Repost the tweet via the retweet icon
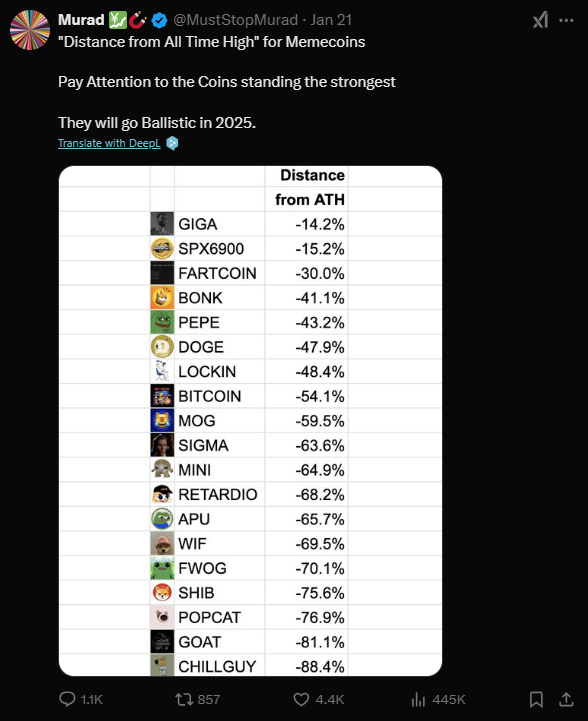The height and width of the screenshot is (721, 588). (x=184, y=699)
